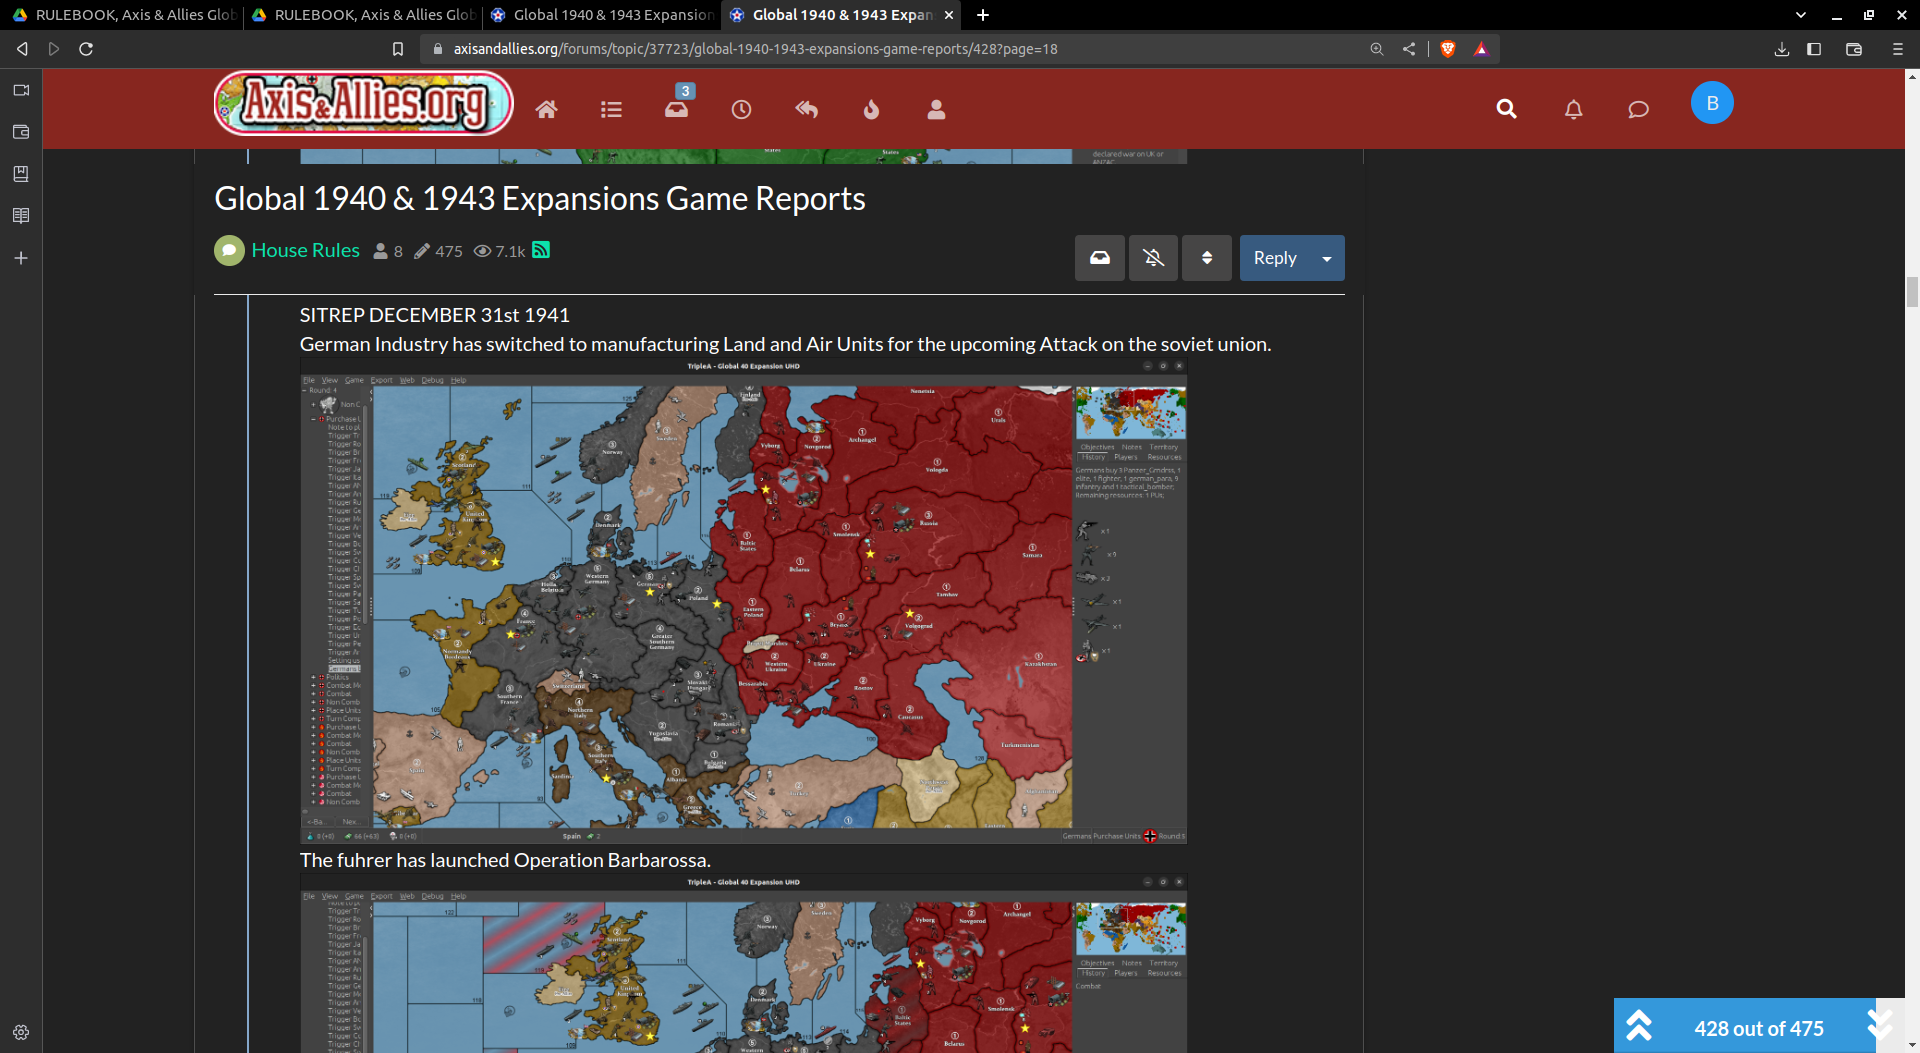Open sidebar settings gear

[21, 1032]
